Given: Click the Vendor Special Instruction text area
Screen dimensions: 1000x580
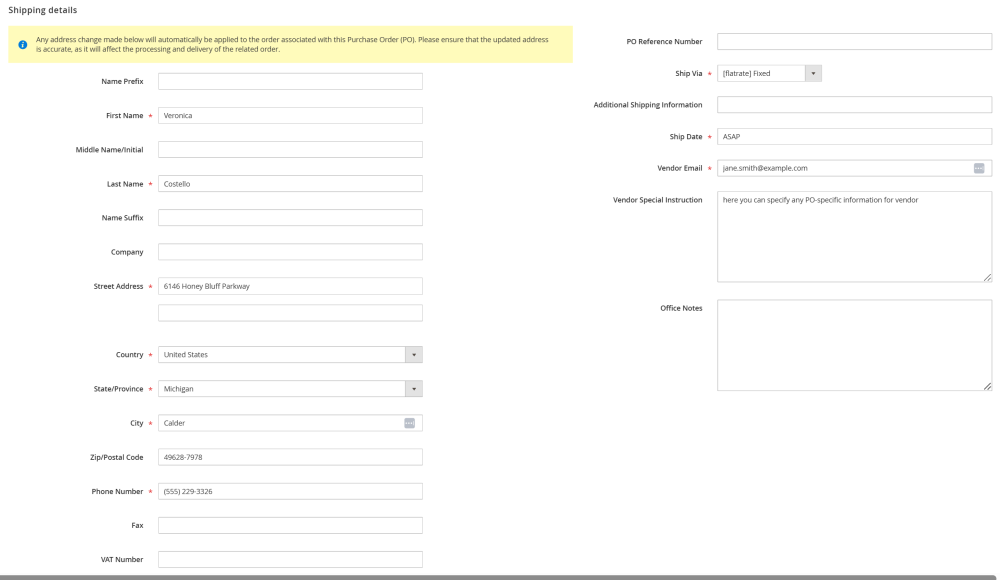Looking at the screenshot, I should coord(855,237).
